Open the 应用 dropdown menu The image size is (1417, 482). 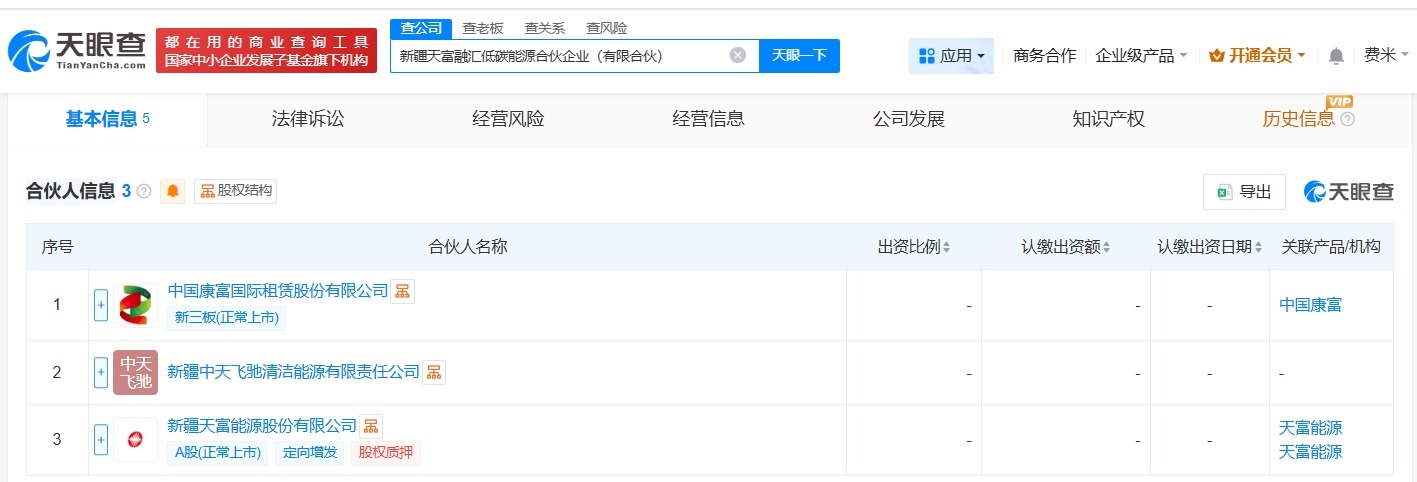pos(951,56)
